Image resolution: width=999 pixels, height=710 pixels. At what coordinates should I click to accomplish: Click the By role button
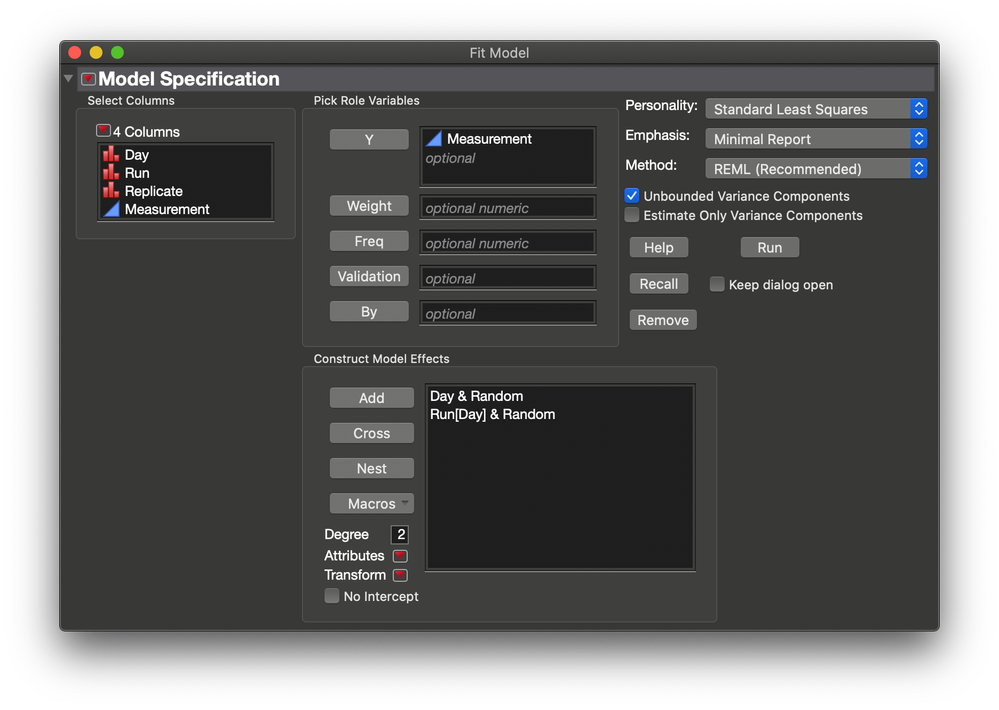pos(369,312)
